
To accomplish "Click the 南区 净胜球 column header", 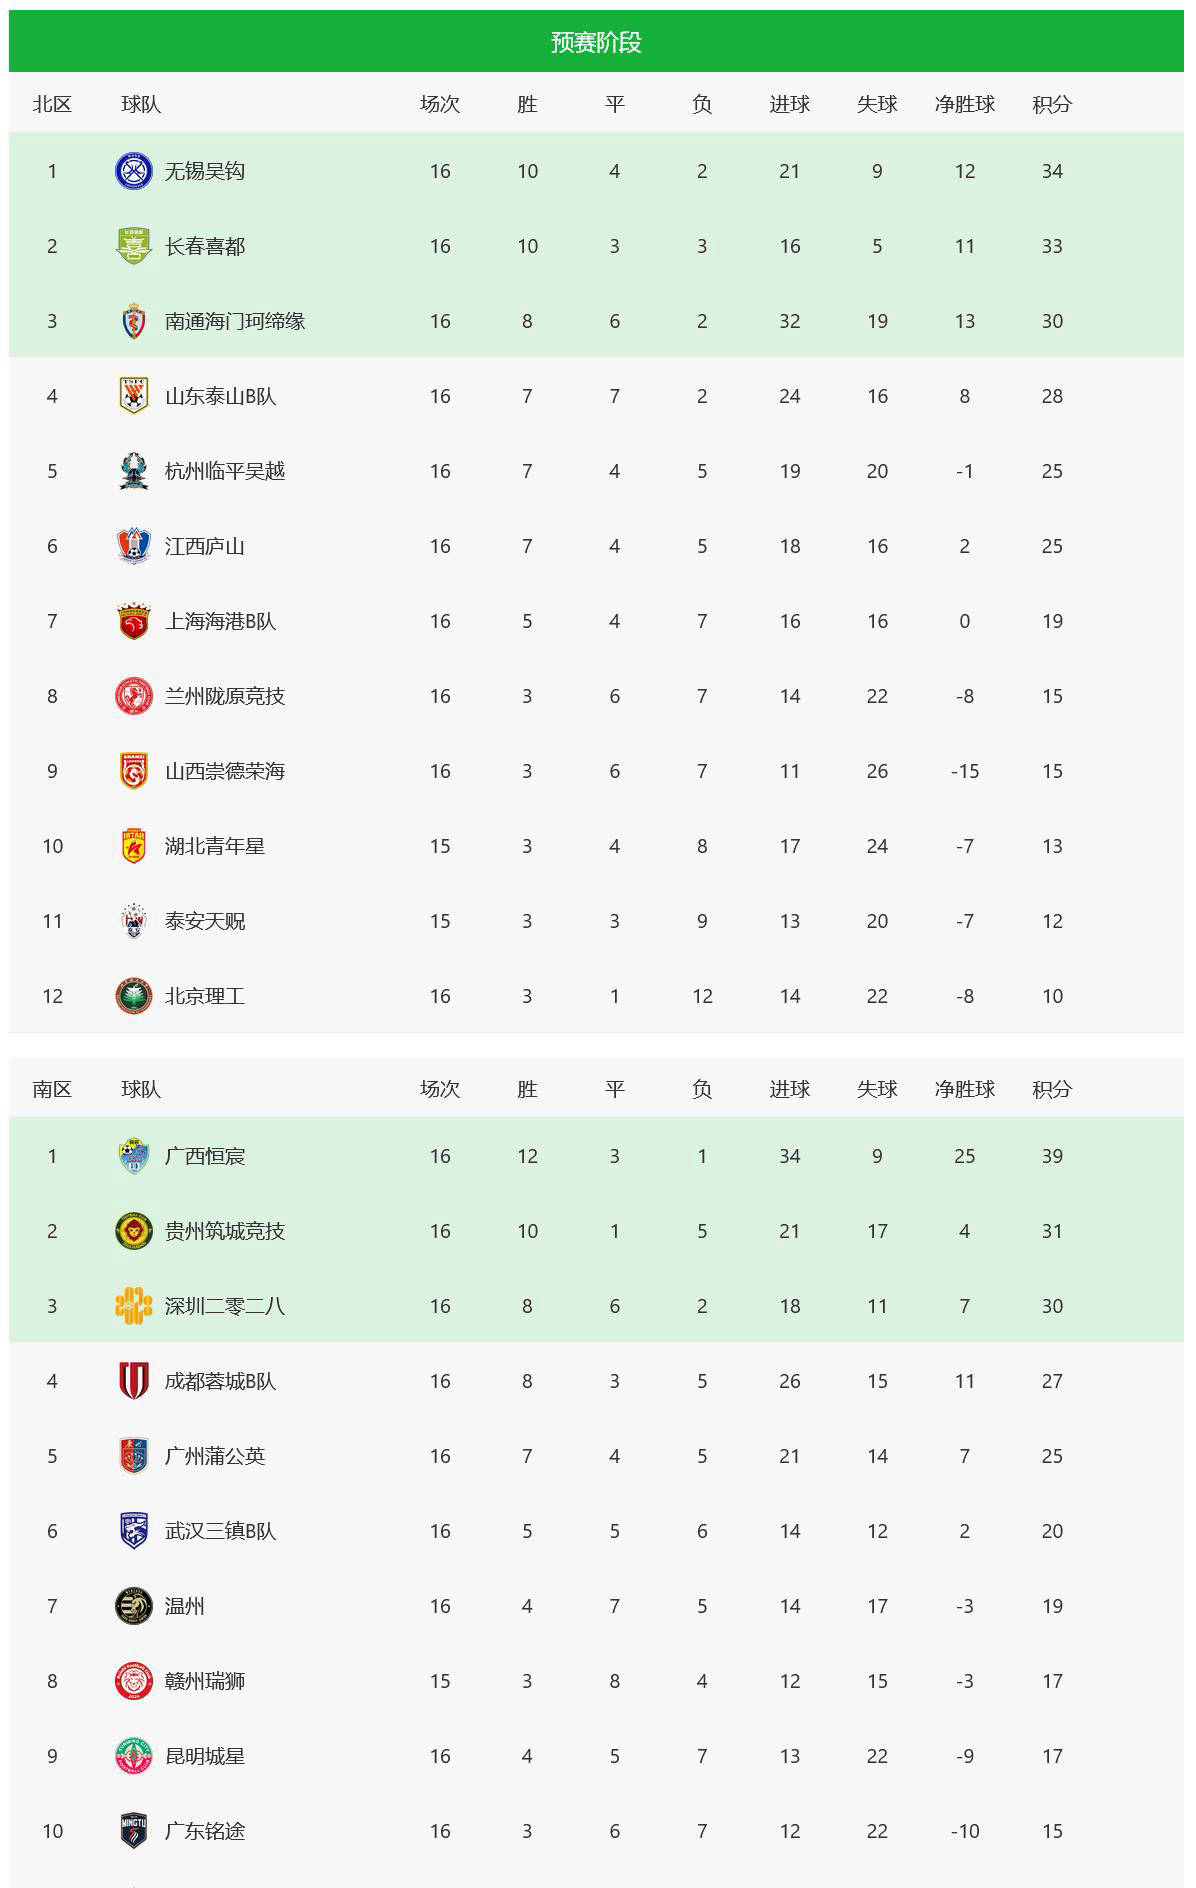I will click(x=964, y=1089).
